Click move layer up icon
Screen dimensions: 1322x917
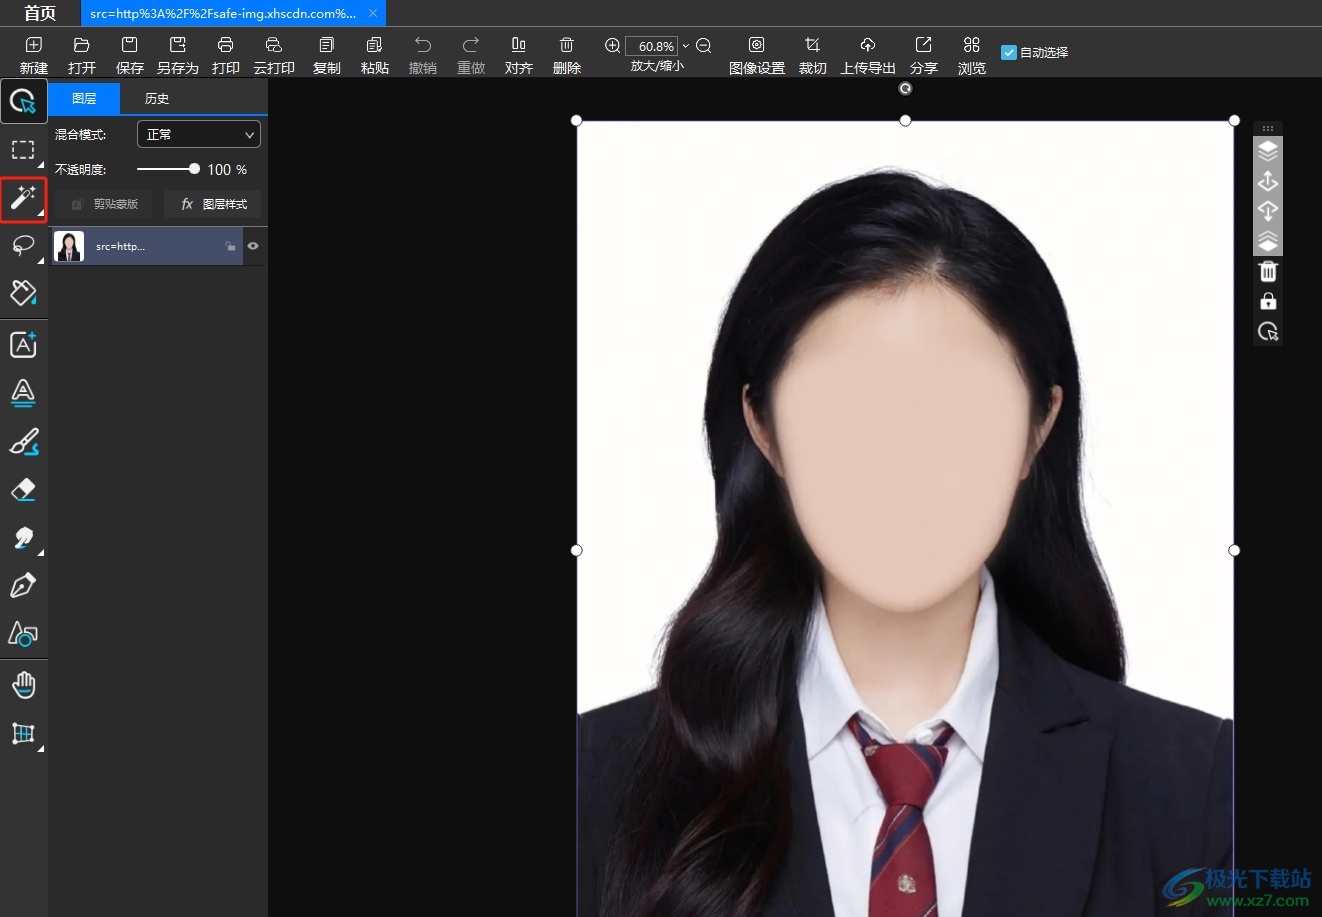click(x=1268, y=181)
